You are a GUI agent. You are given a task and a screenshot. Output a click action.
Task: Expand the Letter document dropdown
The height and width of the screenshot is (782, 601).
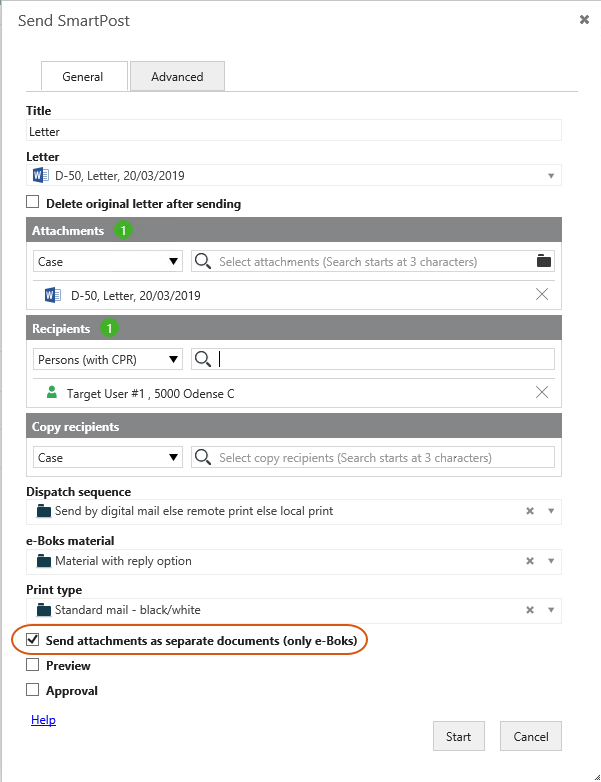[x=551, y=176]
